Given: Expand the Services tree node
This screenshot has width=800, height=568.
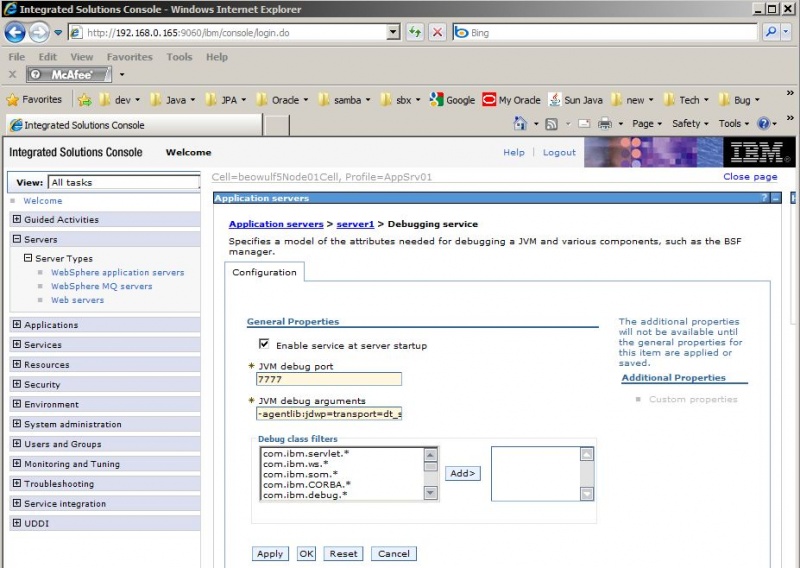Looking at the screenshot, I should (17, 344).
